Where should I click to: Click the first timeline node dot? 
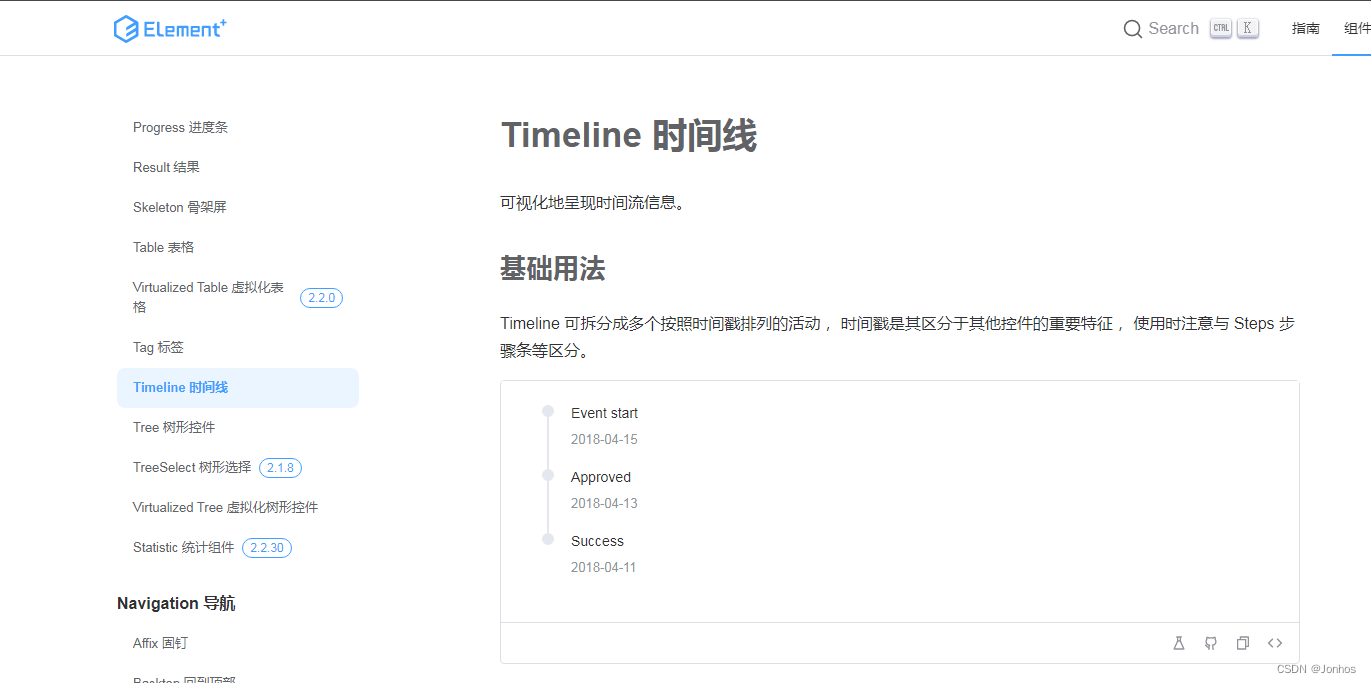tap(548, 411)
